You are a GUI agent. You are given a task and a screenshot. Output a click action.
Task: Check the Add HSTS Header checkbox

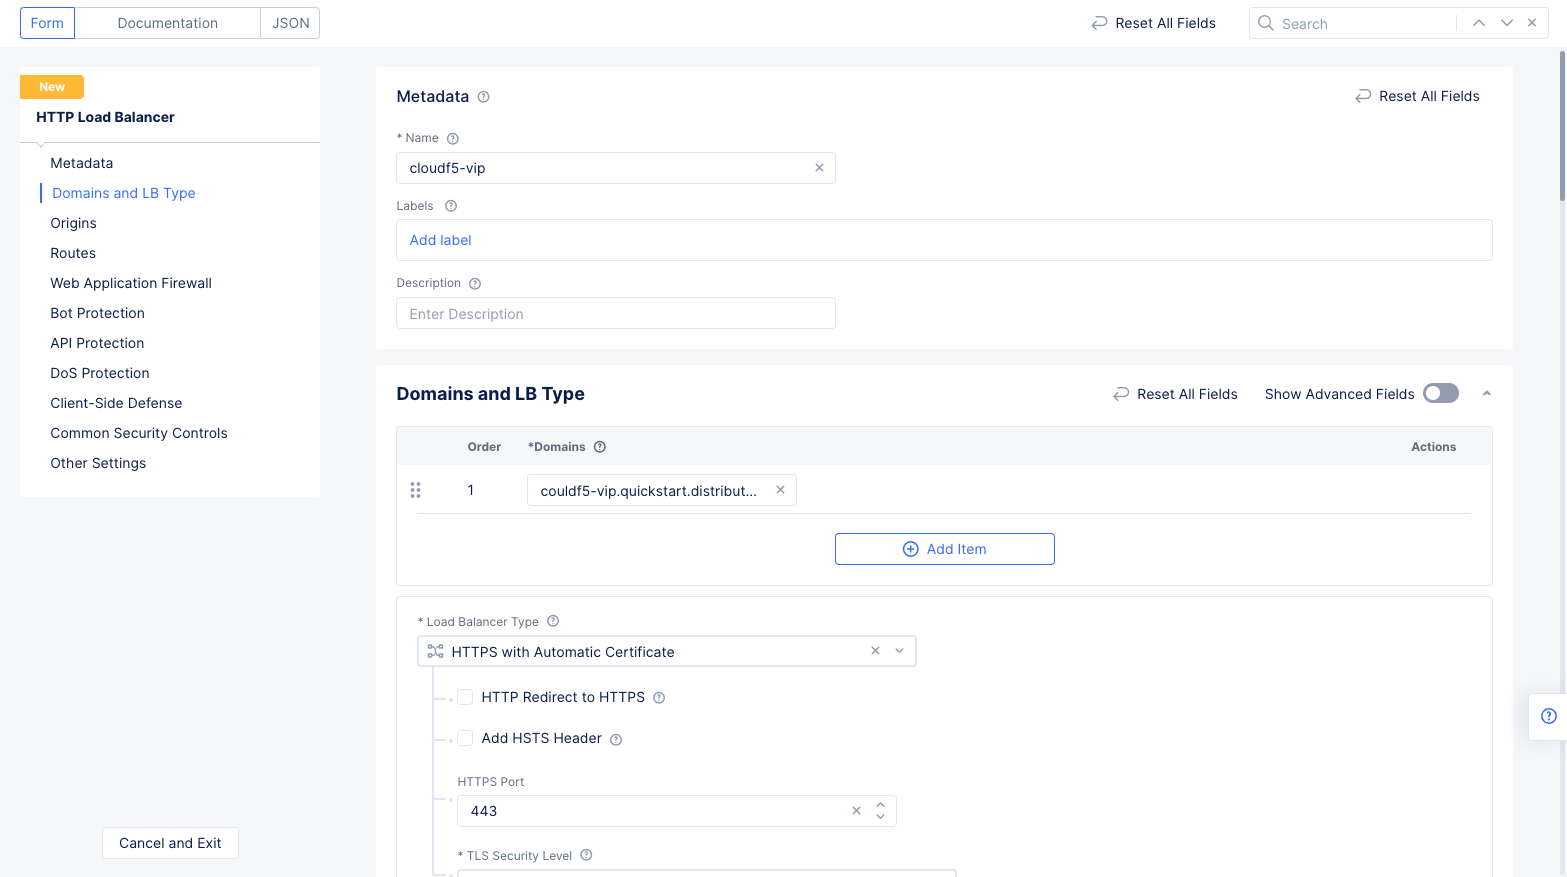tap(464, 738)
